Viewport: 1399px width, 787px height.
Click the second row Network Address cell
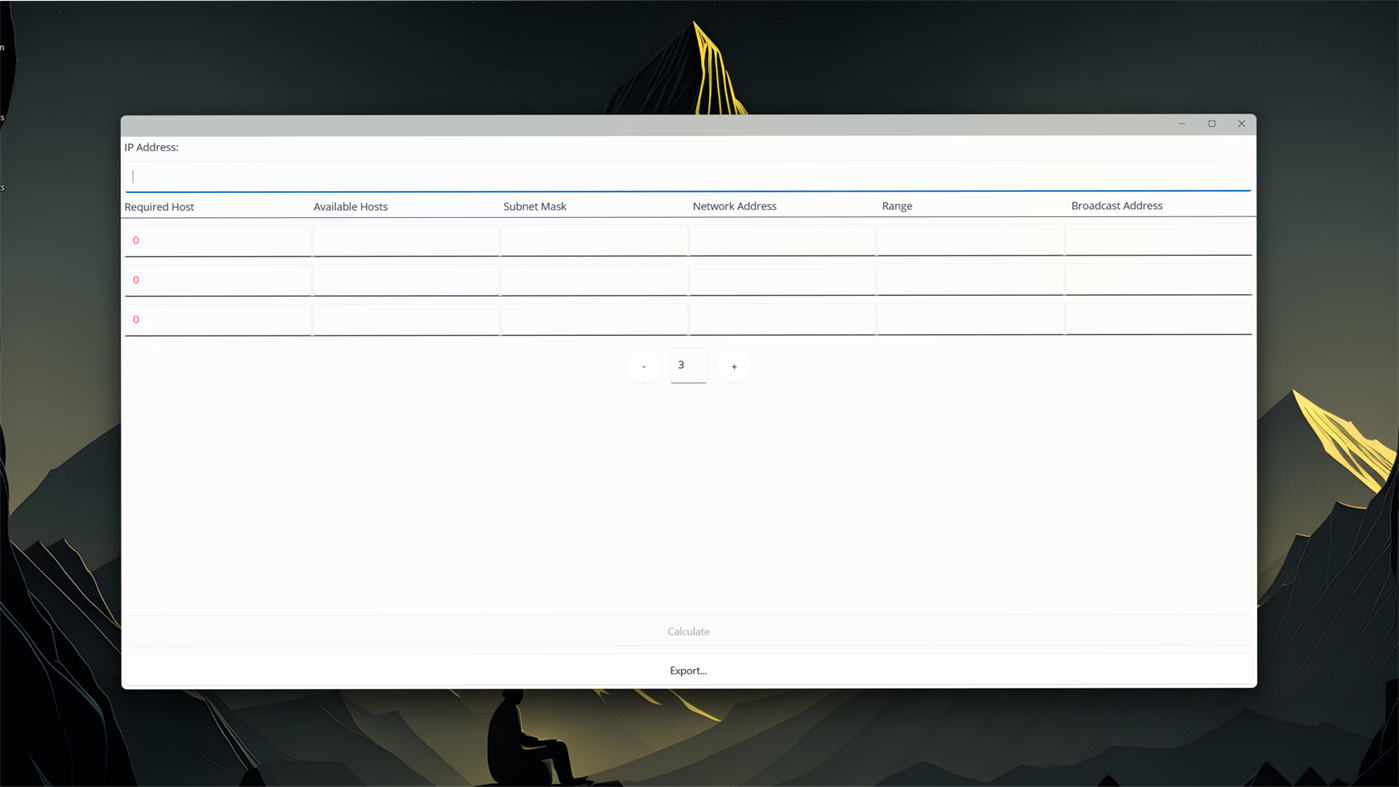(x=781, y=279)
